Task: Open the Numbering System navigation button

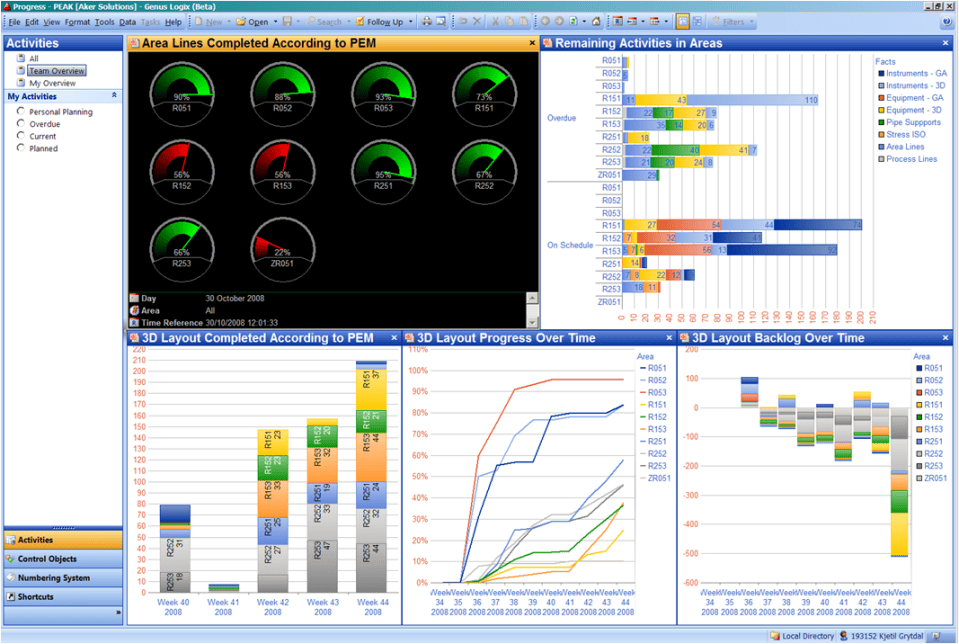Action: pyautogui.click(x=63, y=578)
